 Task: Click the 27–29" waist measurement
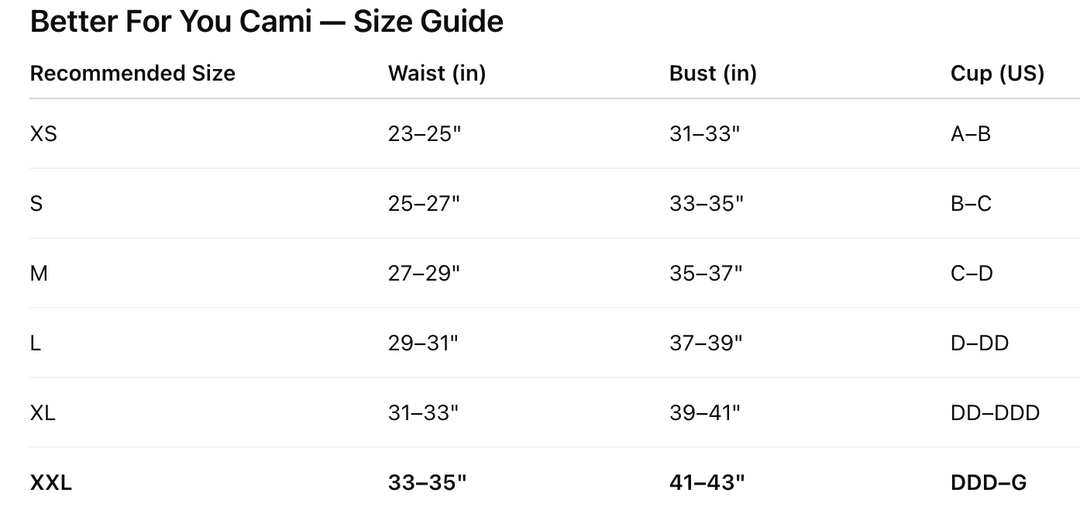pyautogui.click(x=424, y=273)
